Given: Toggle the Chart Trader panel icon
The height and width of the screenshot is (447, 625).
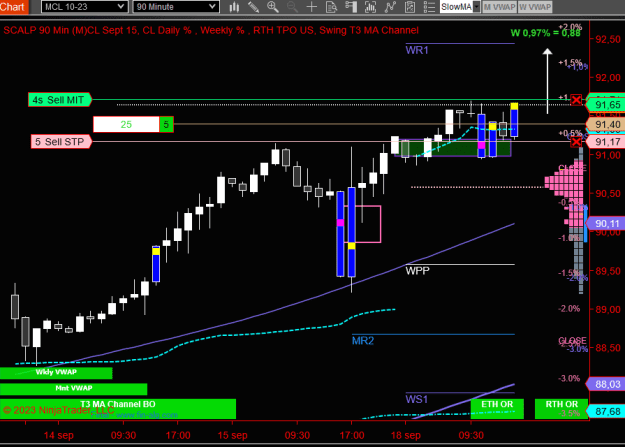Looking at the screenshot, I should pyautogui.click(x=351, y=7).
